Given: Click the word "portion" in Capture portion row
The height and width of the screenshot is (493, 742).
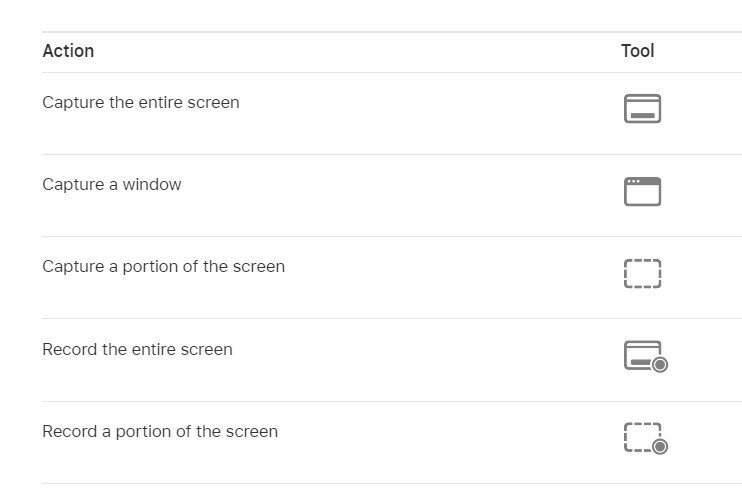Looking at the screenshot, I should (150, 267).
